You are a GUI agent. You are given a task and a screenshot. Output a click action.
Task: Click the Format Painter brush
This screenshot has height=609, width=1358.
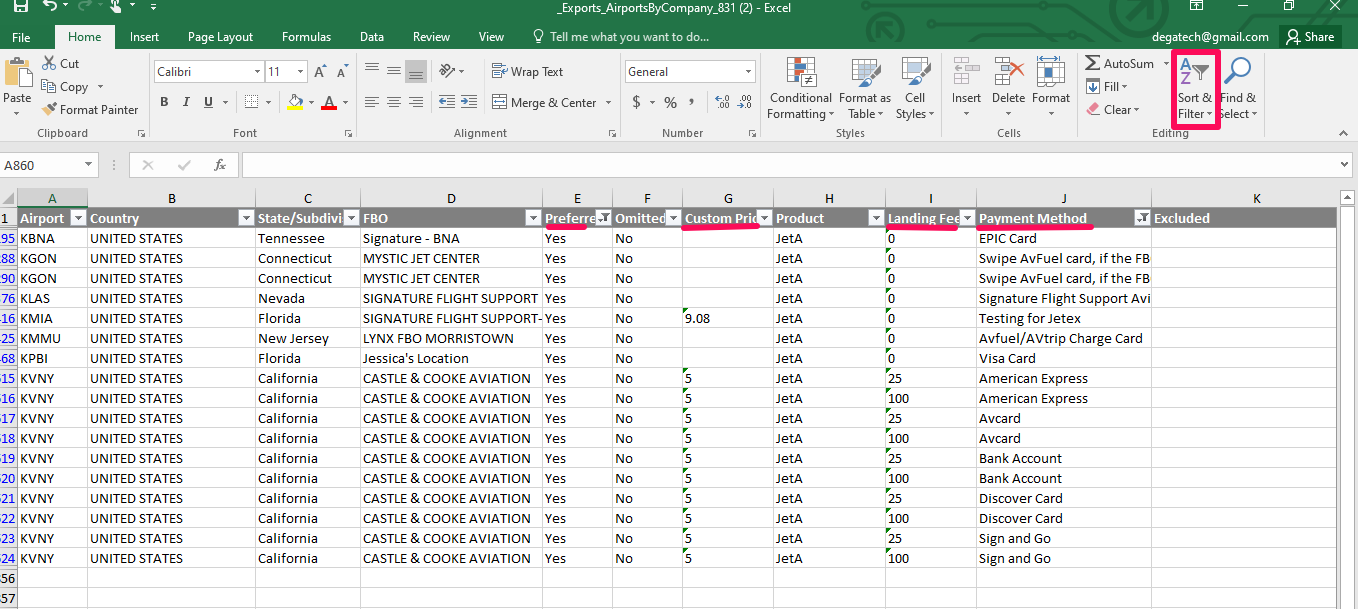[x=50, y=110]
